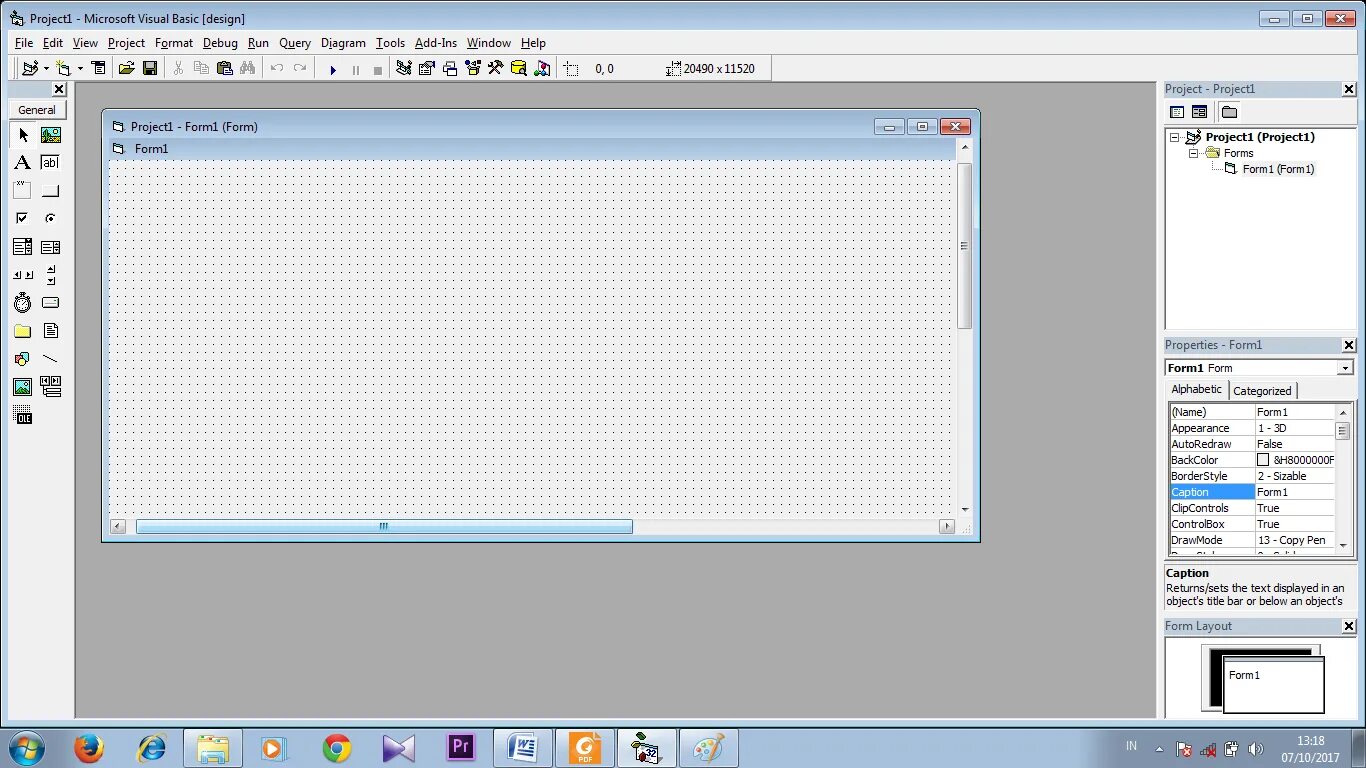This screenshot has width=1366, height=768.
Task: Click Form1 preview in the Form Layout panel
Action: tap(1273, 685)
